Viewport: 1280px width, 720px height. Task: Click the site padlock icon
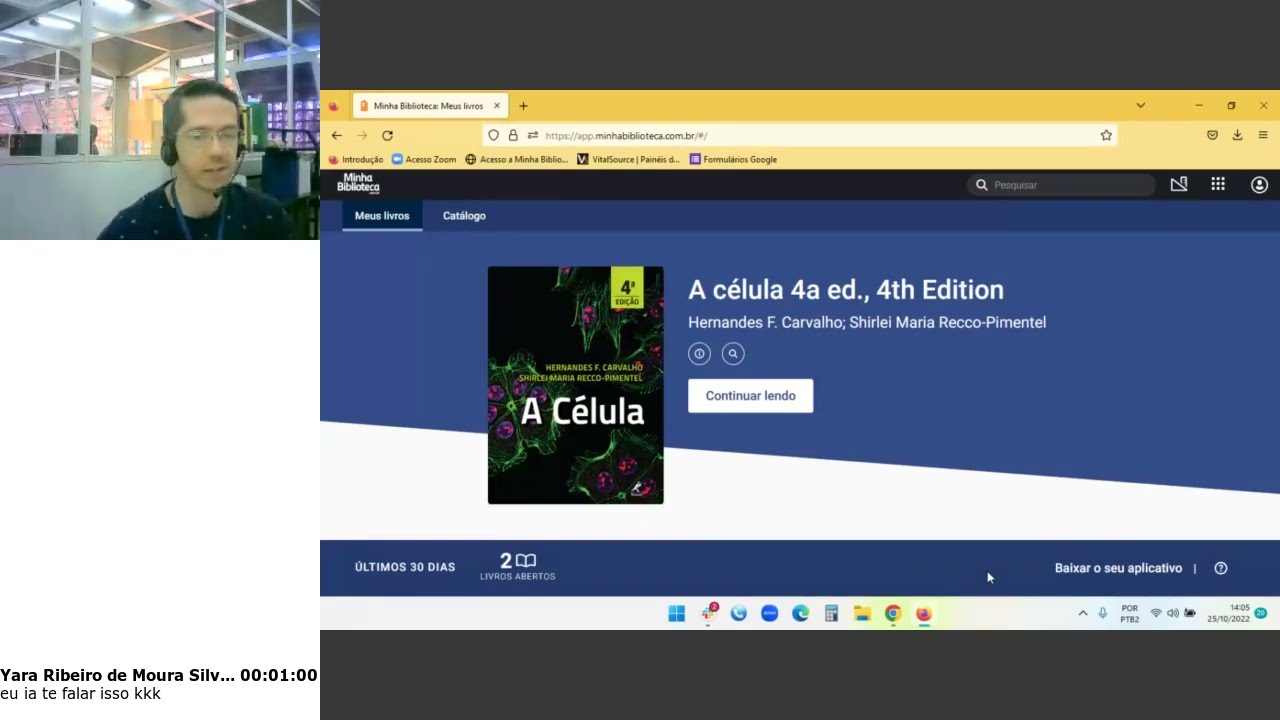point(513,135)
